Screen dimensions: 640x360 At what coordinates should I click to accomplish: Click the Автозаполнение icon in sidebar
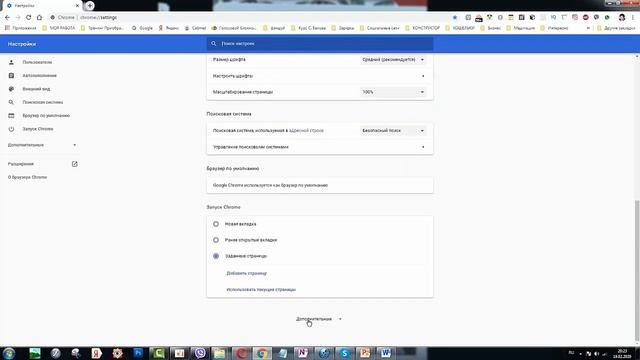coord(11,76)
